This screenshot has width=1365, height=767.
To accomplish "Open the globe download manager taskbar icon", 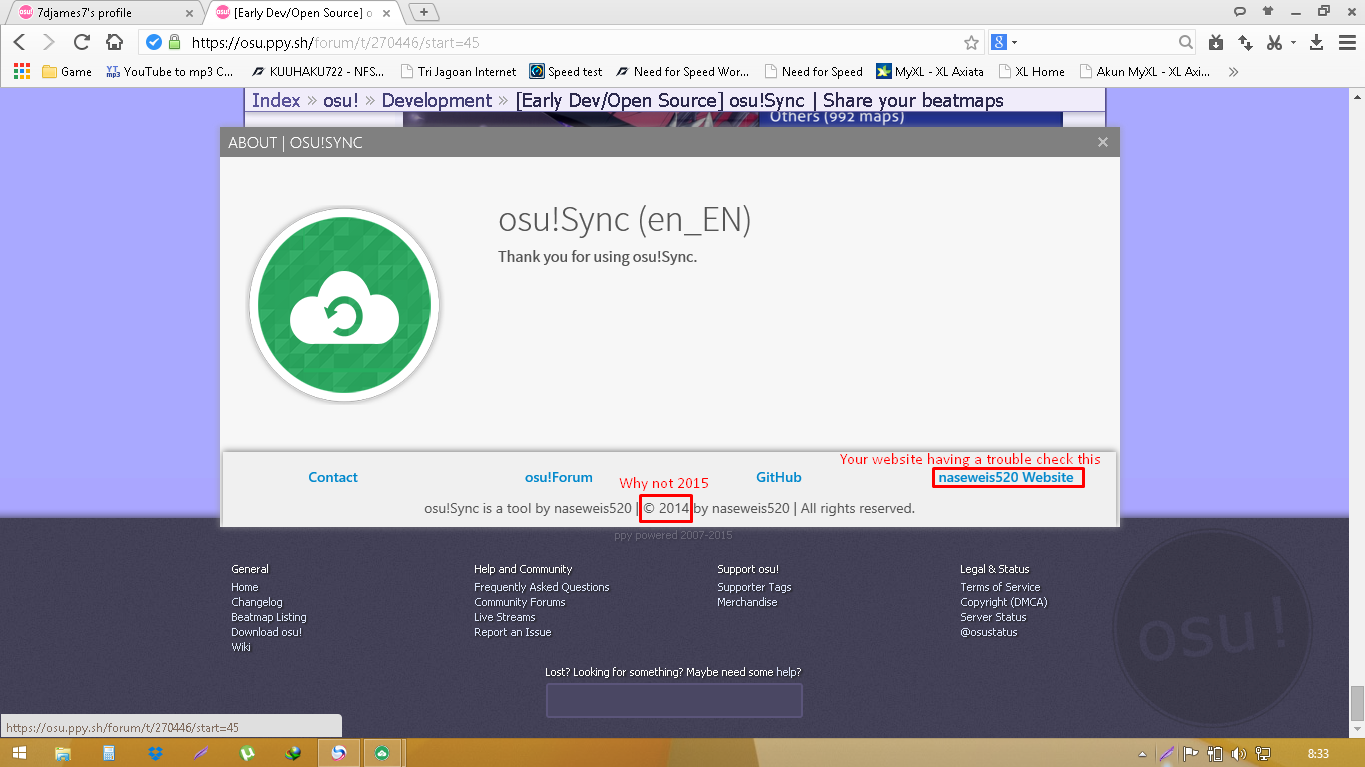I will point(293,753).
